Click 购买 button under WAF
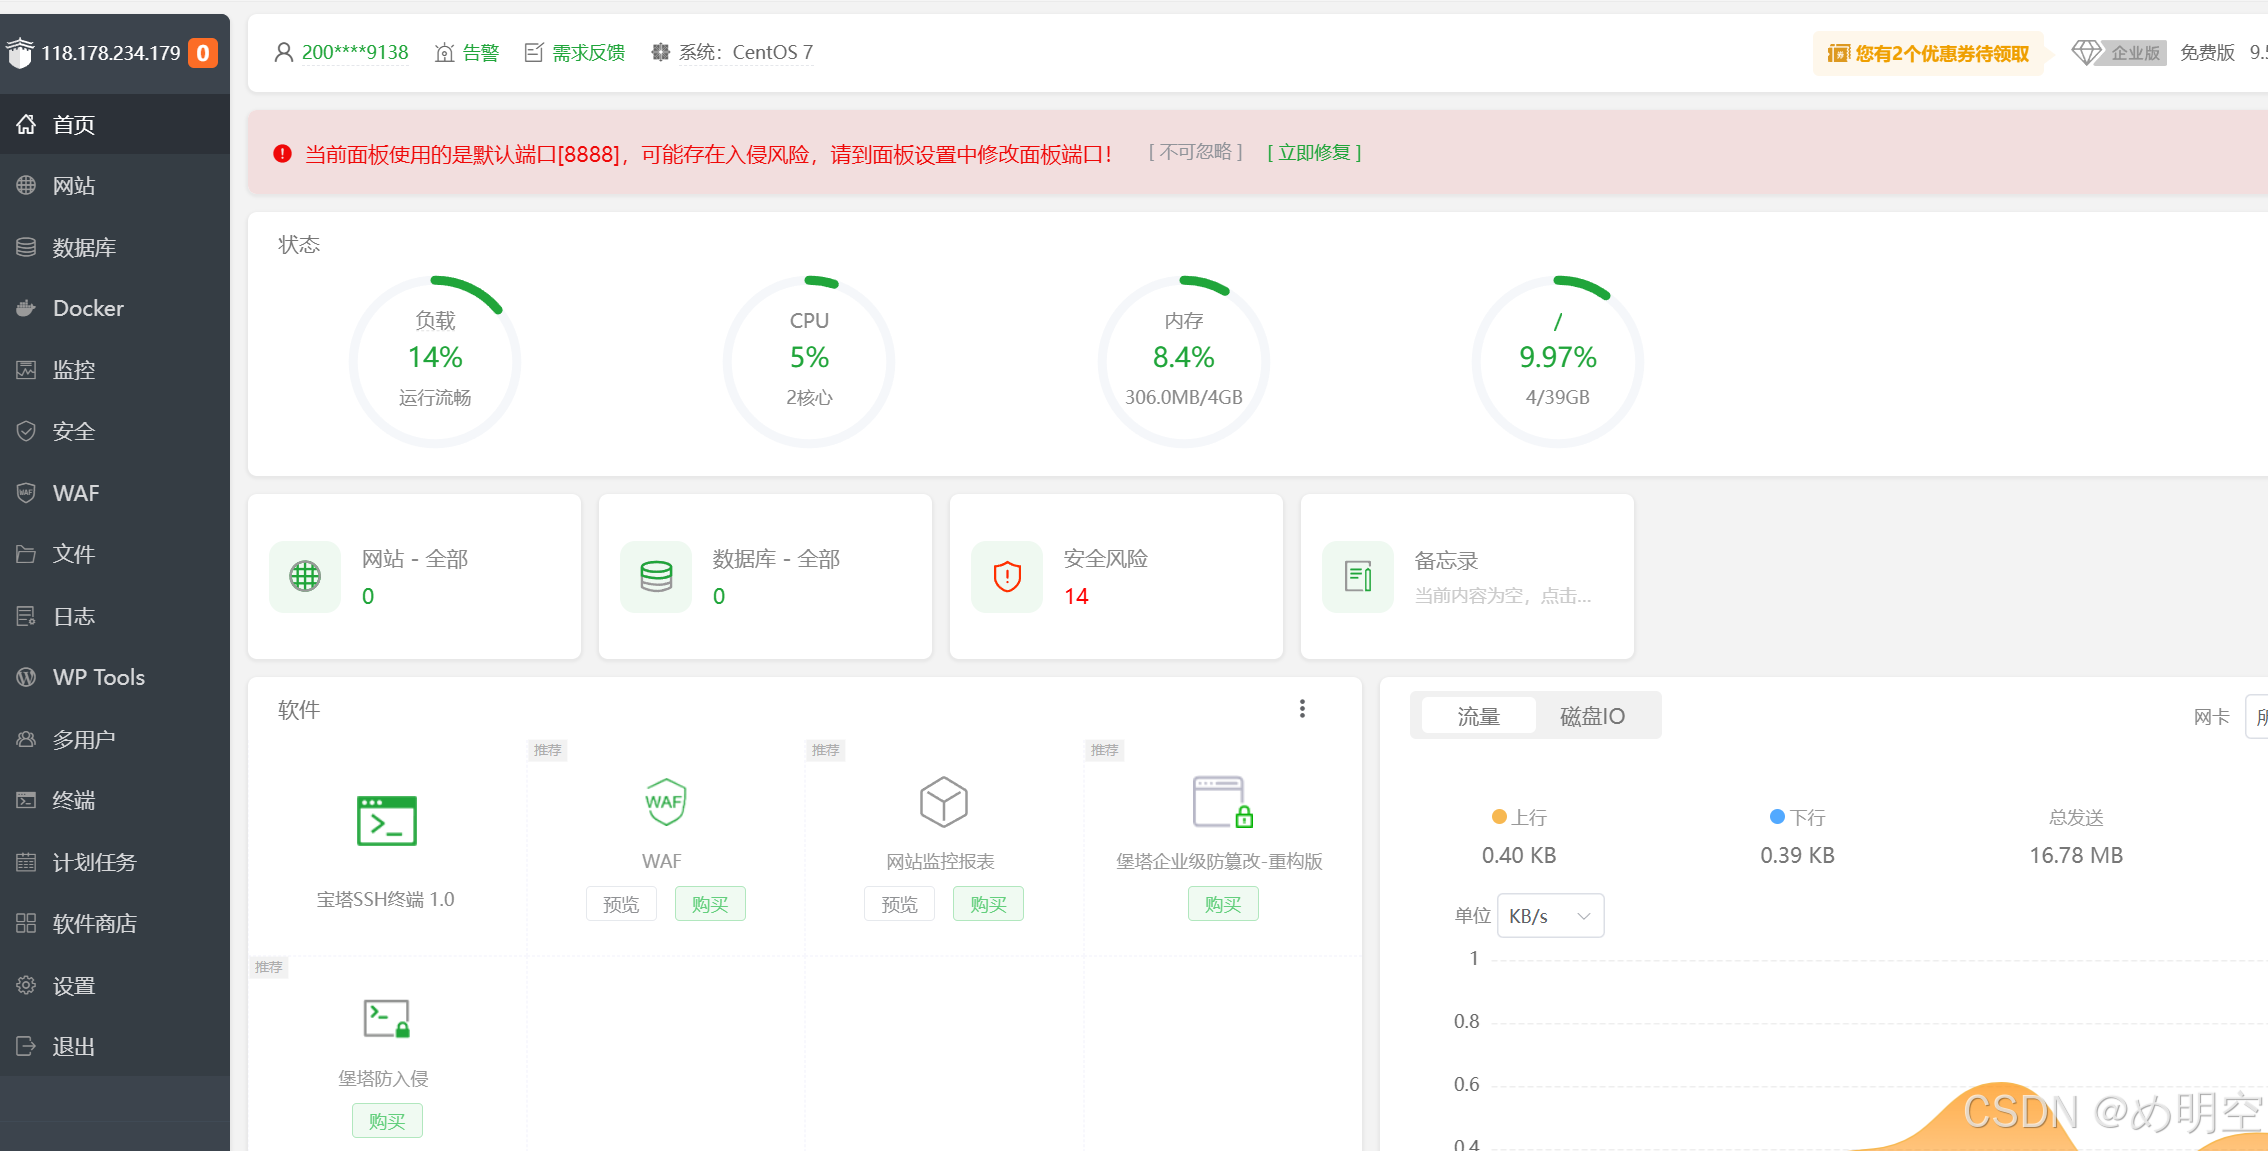2268x1151 pixels. [x=709, y=904]
